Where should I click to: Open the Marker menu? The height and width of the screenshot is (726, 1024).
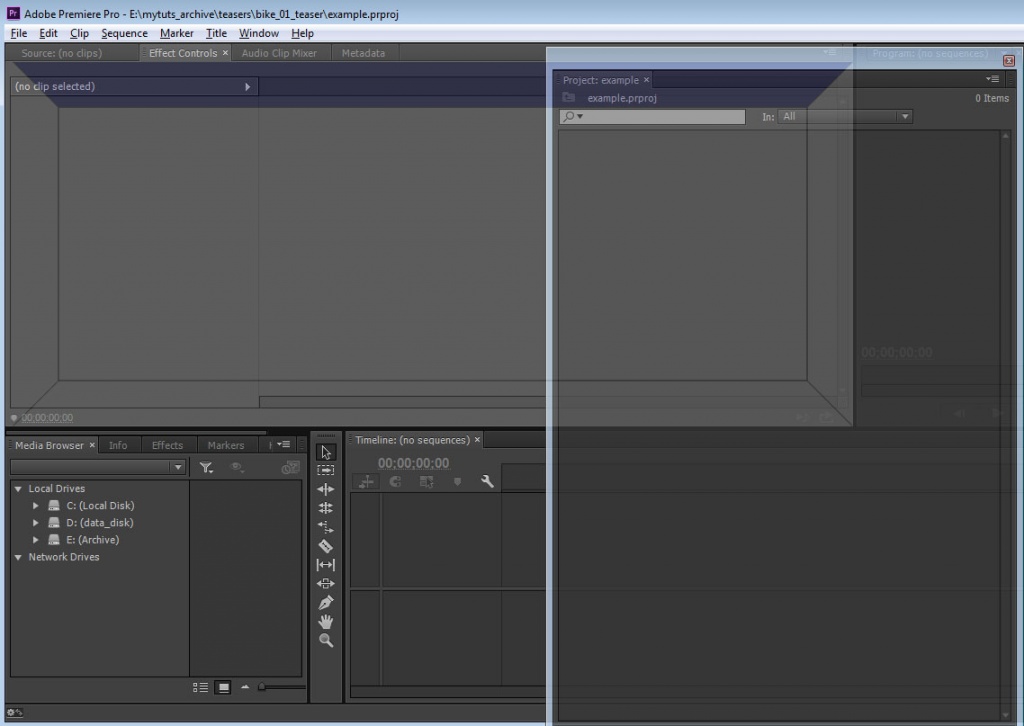click(176, 33)
